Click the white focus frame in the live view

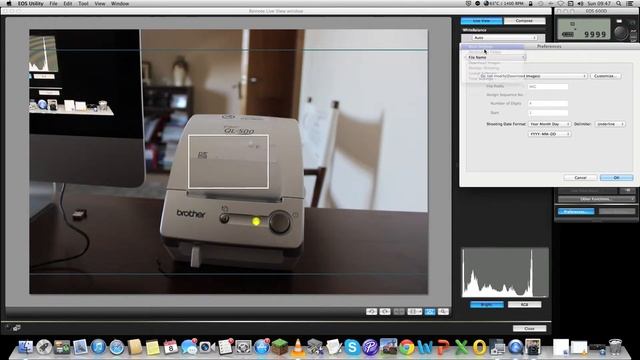point(228,162)
